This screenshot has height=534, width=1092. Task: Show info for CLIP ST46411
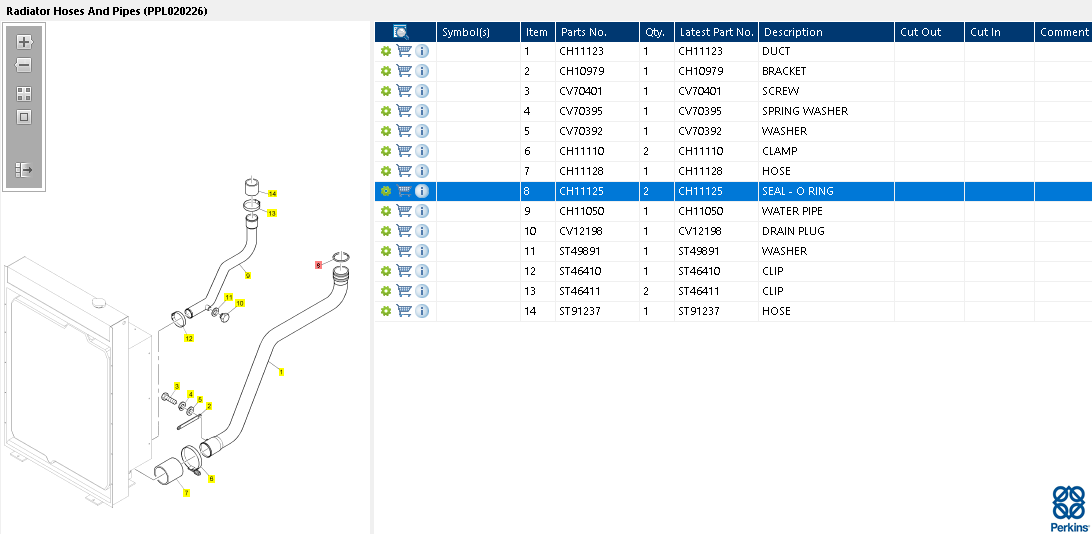pos(422,291)
